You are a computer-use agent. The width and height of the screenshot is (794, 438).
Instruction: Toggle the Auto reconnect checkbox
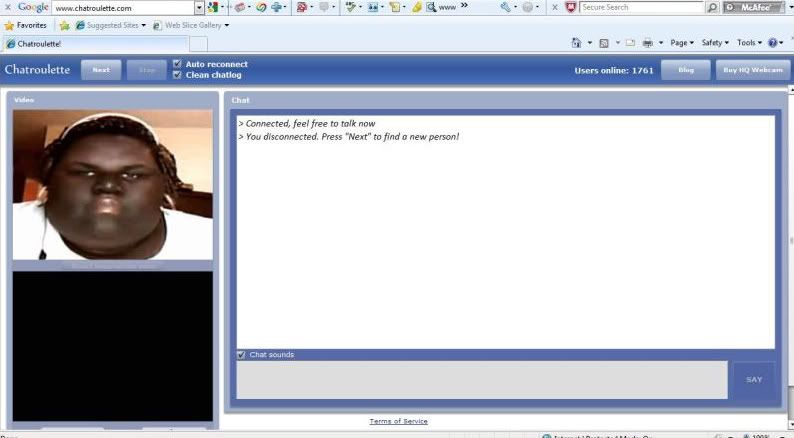pyautogui.click(x=177, y=64)
